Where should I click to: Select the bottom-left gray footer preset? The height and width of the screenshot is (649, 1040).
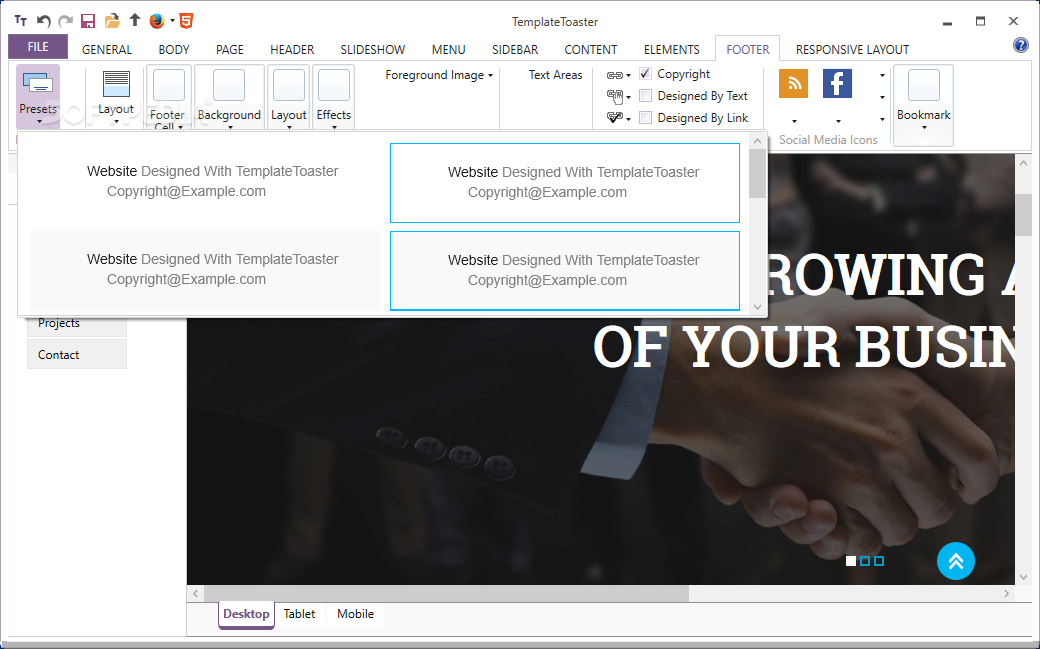205,270
